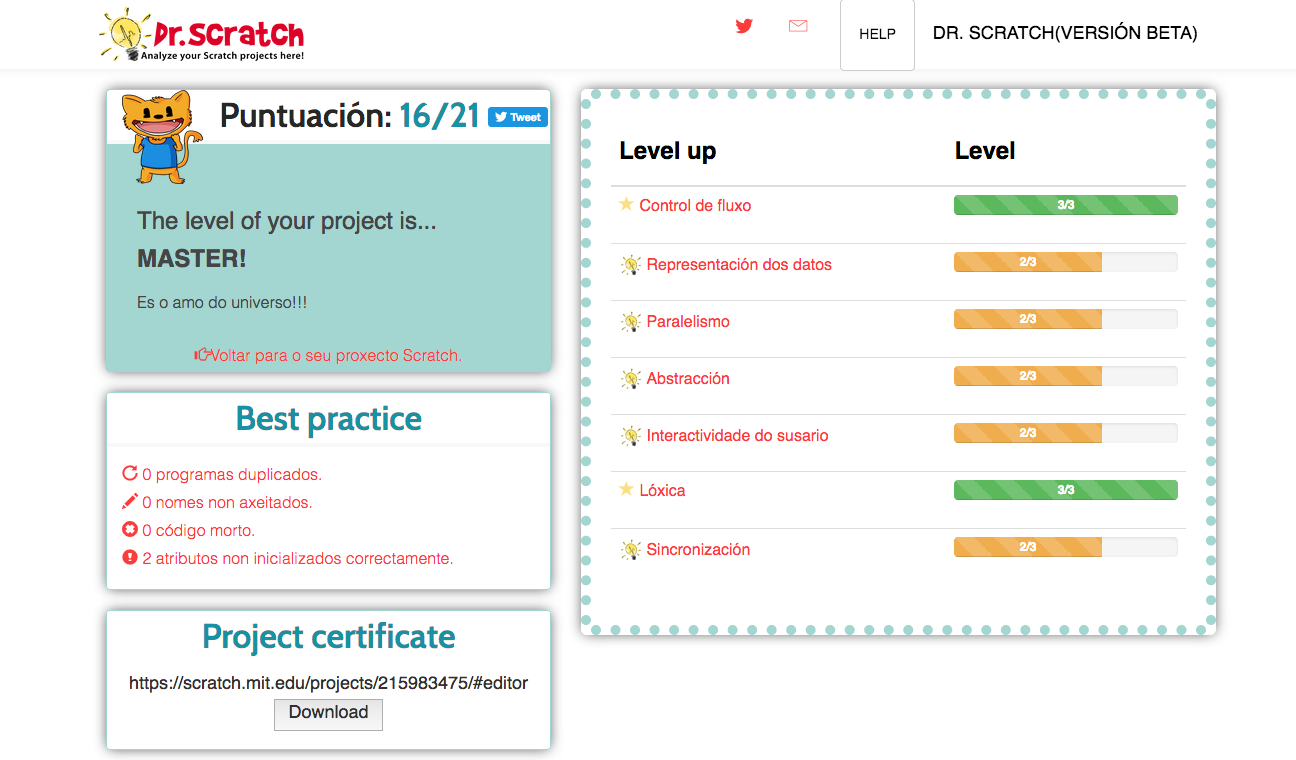Click the lightbulb icon next to Sincronización
This screenshot has height=760, width=1296.
630,547
